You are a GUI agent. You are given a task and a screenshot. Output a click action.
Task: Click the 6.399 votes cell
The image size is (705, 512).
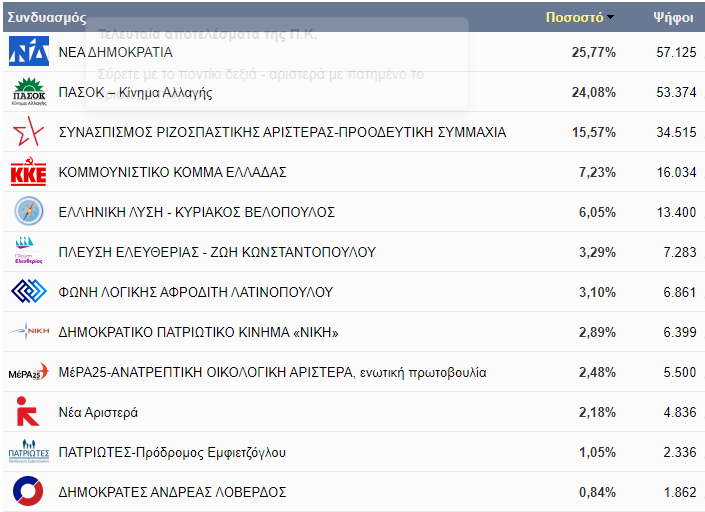coord(680,333)
